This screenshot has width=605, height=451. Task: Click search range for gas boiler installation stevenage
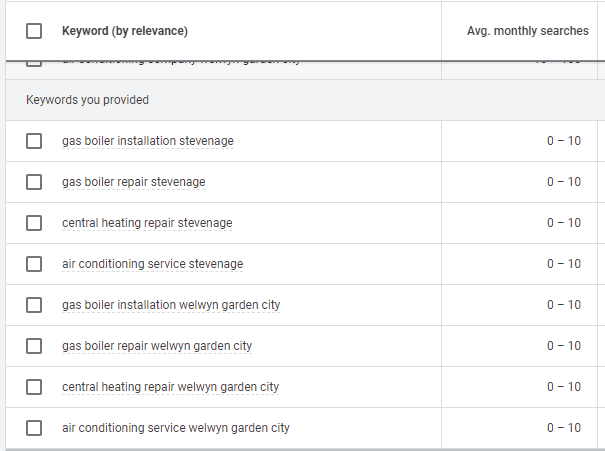pyautogui.click(x=563, y=141)
